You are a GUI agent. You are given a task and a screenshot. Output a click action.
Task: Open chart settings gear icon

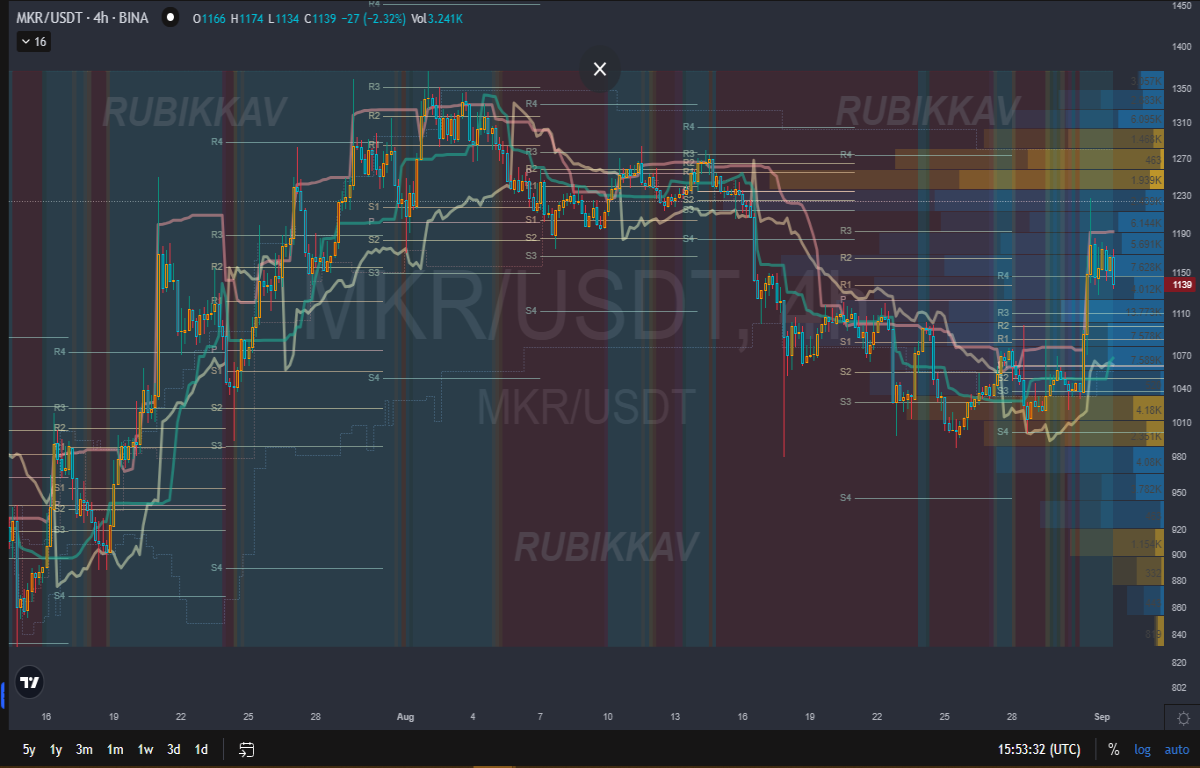click(1183, 718)
